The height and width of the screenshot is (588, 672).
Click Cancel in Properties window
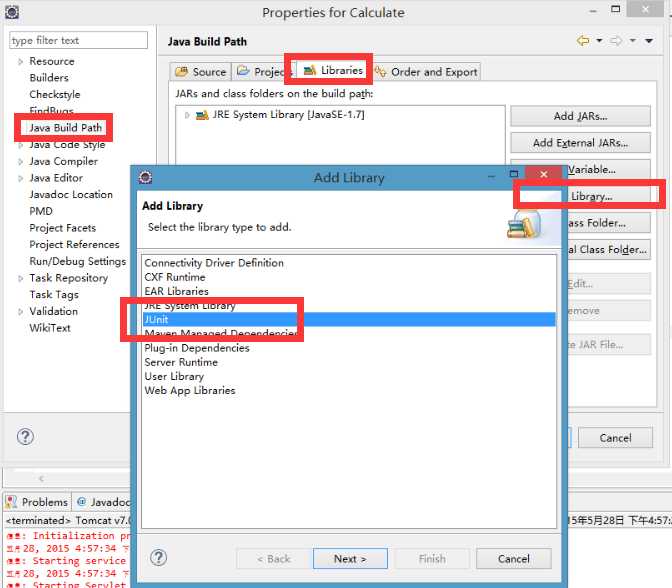pyautogui.click(x=615, y=438)
